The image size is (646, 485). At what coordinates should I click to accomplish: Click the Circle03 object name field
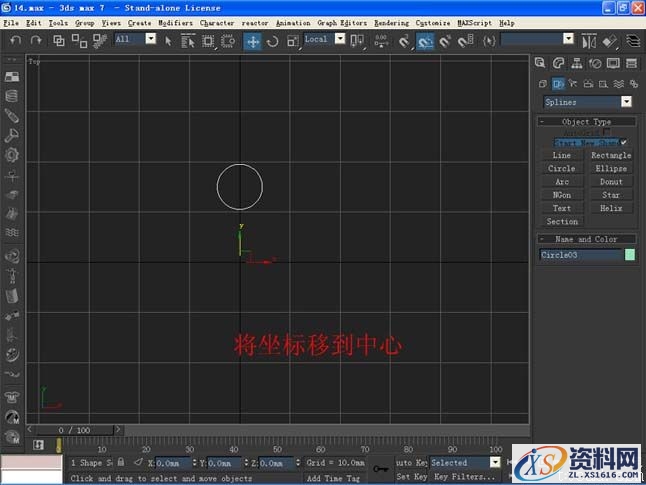[581, 255]
